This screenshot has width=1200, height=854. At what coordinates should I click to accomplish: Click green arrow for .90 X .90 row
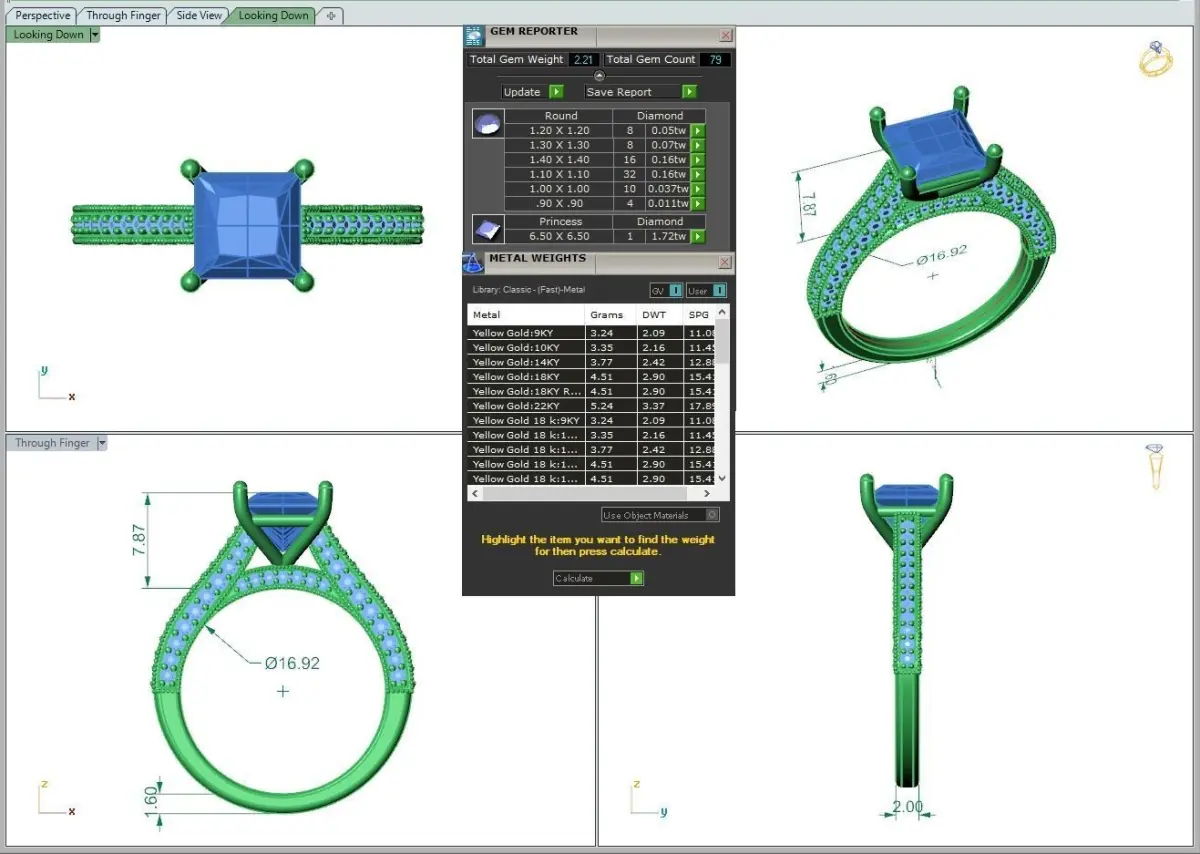(x=698, y=204)
